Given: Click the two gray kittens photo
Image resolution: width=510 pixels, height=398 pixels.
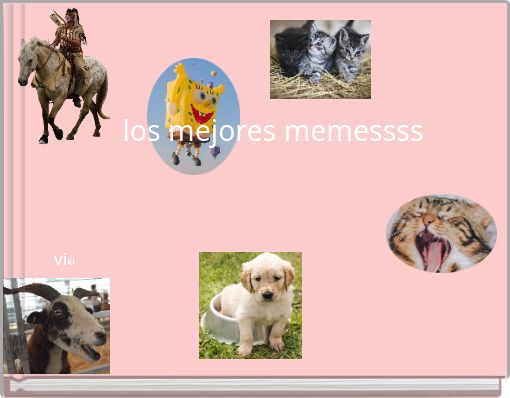Looking at the screenshot, I should (320, 59).
